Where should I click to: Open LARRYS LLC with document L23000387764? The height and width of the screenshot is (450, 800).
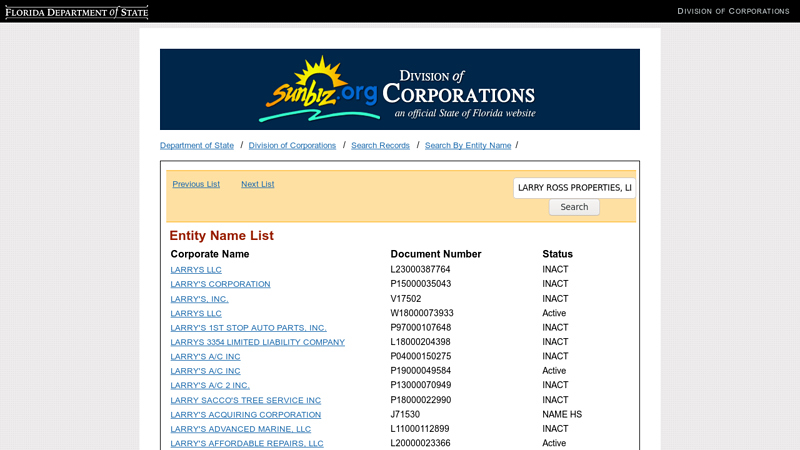pos(196,269)
